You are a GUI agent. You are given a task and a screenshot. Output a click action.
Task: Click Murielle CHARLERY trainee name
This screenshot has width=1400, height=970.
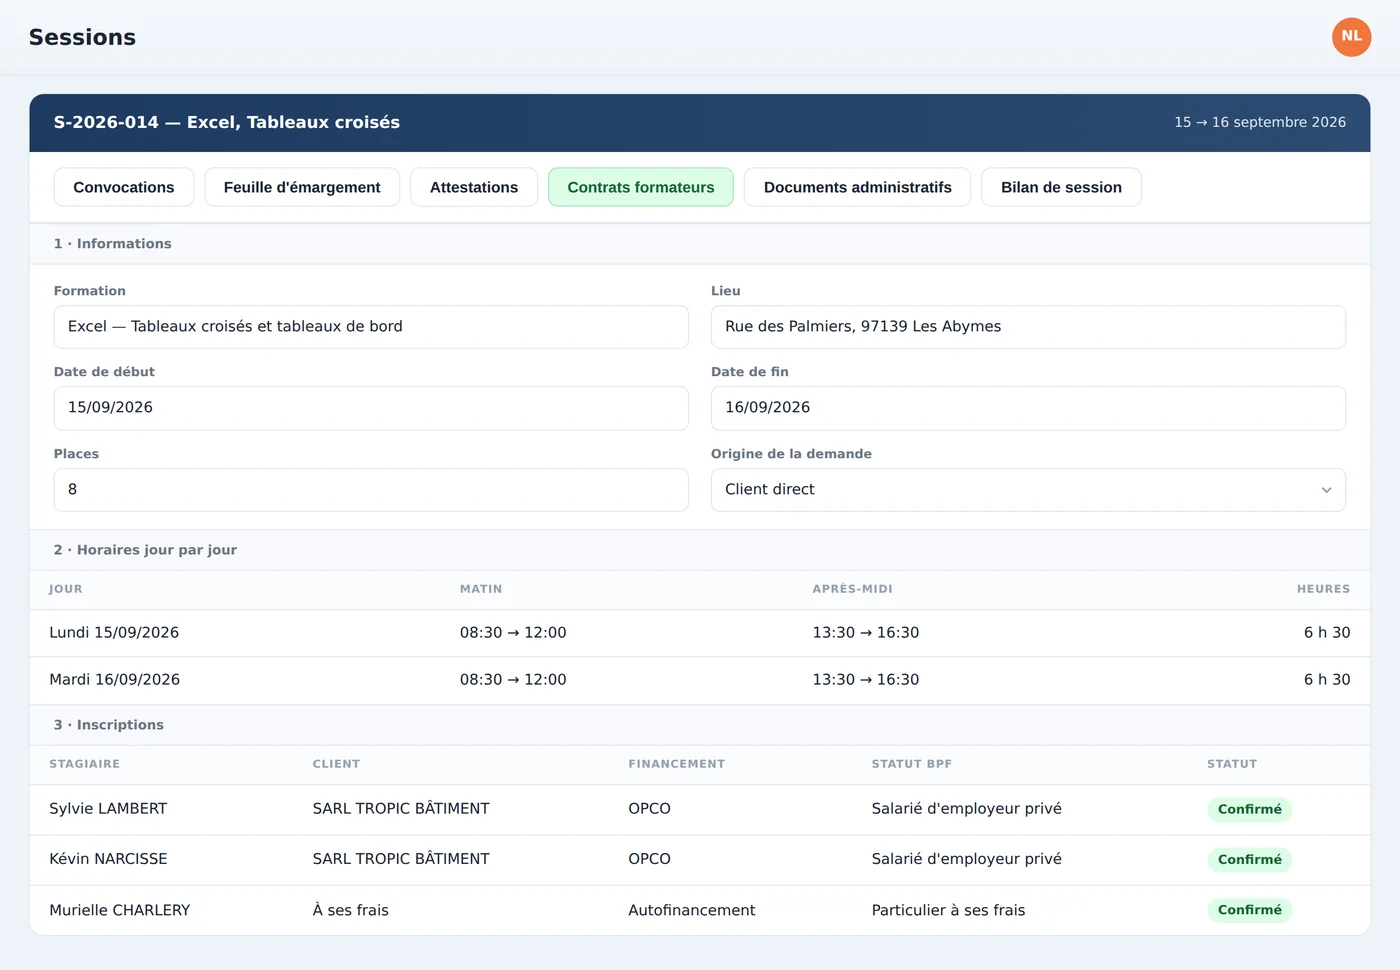pos(119,910)
